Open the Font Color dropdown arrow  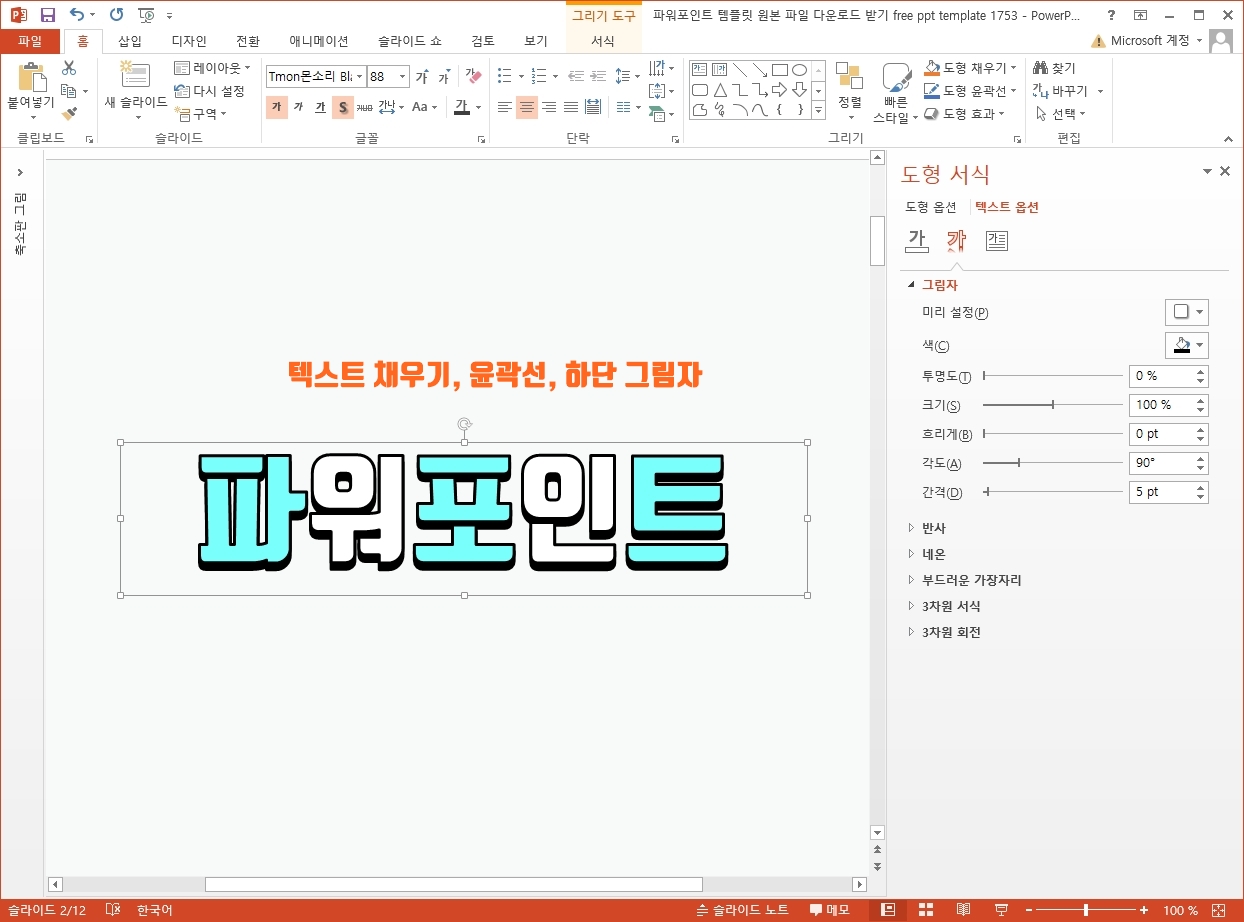478,107
